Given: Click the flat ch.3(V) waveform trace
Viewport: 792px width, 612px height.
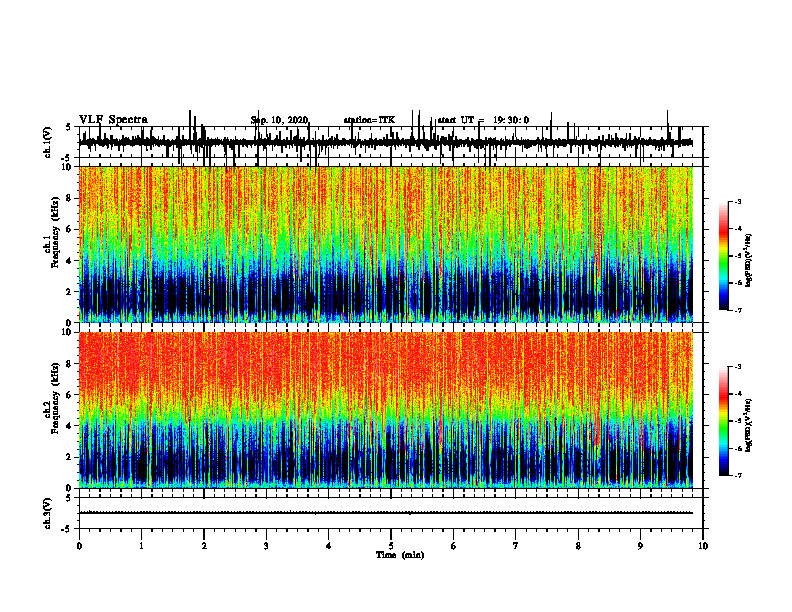Looking at the screenshot, I should pyautogui.click(x=386, y=513).
